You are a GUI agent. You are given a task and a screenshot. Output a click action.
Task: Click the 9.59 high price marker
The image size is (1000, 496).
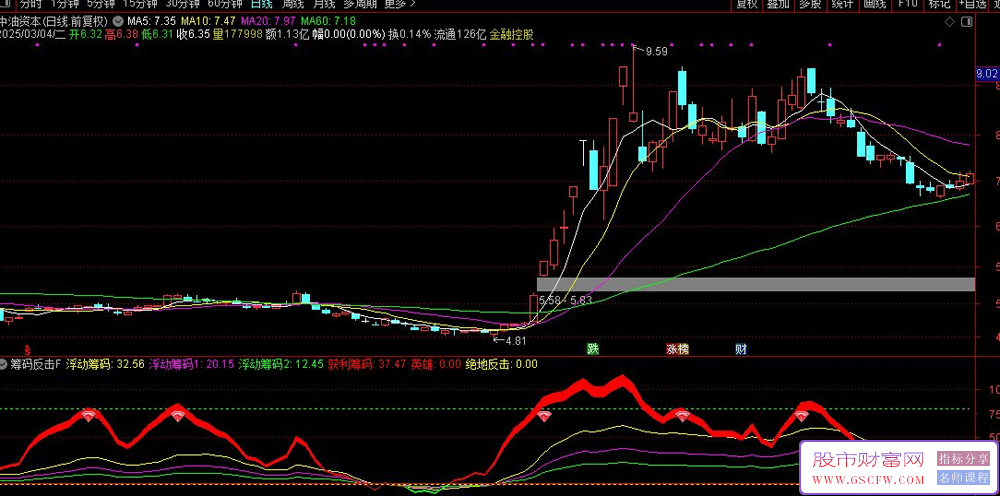click(x=656, y=52)
